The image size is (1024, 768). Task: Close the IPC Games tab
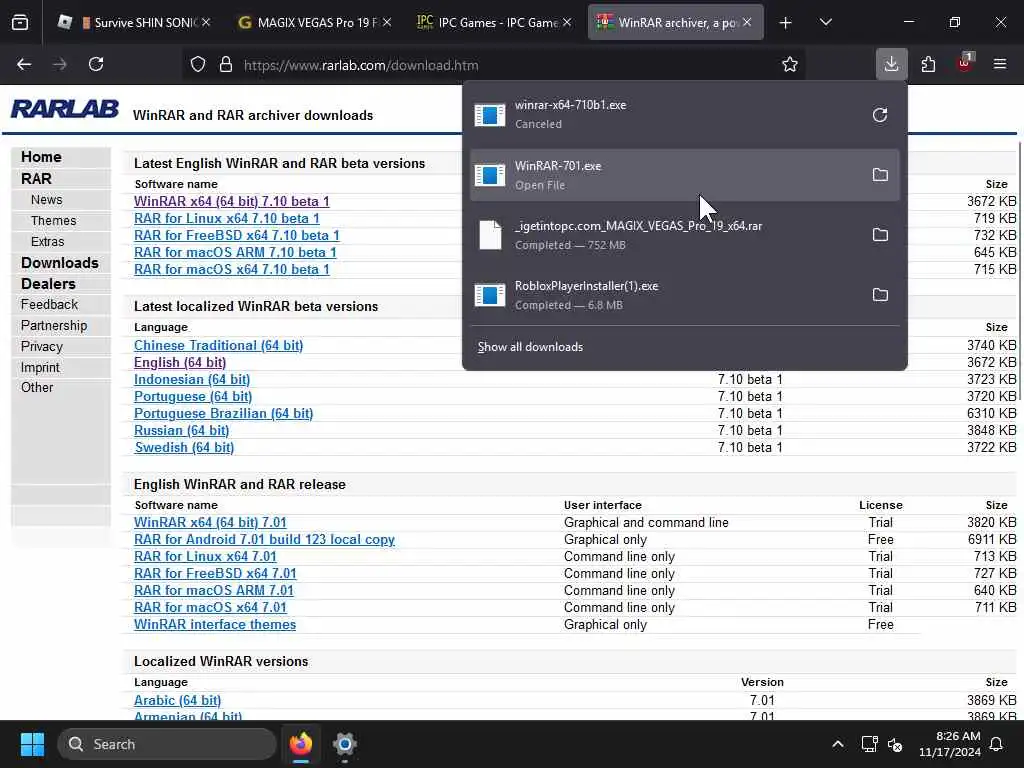click(x=567, y=22)
